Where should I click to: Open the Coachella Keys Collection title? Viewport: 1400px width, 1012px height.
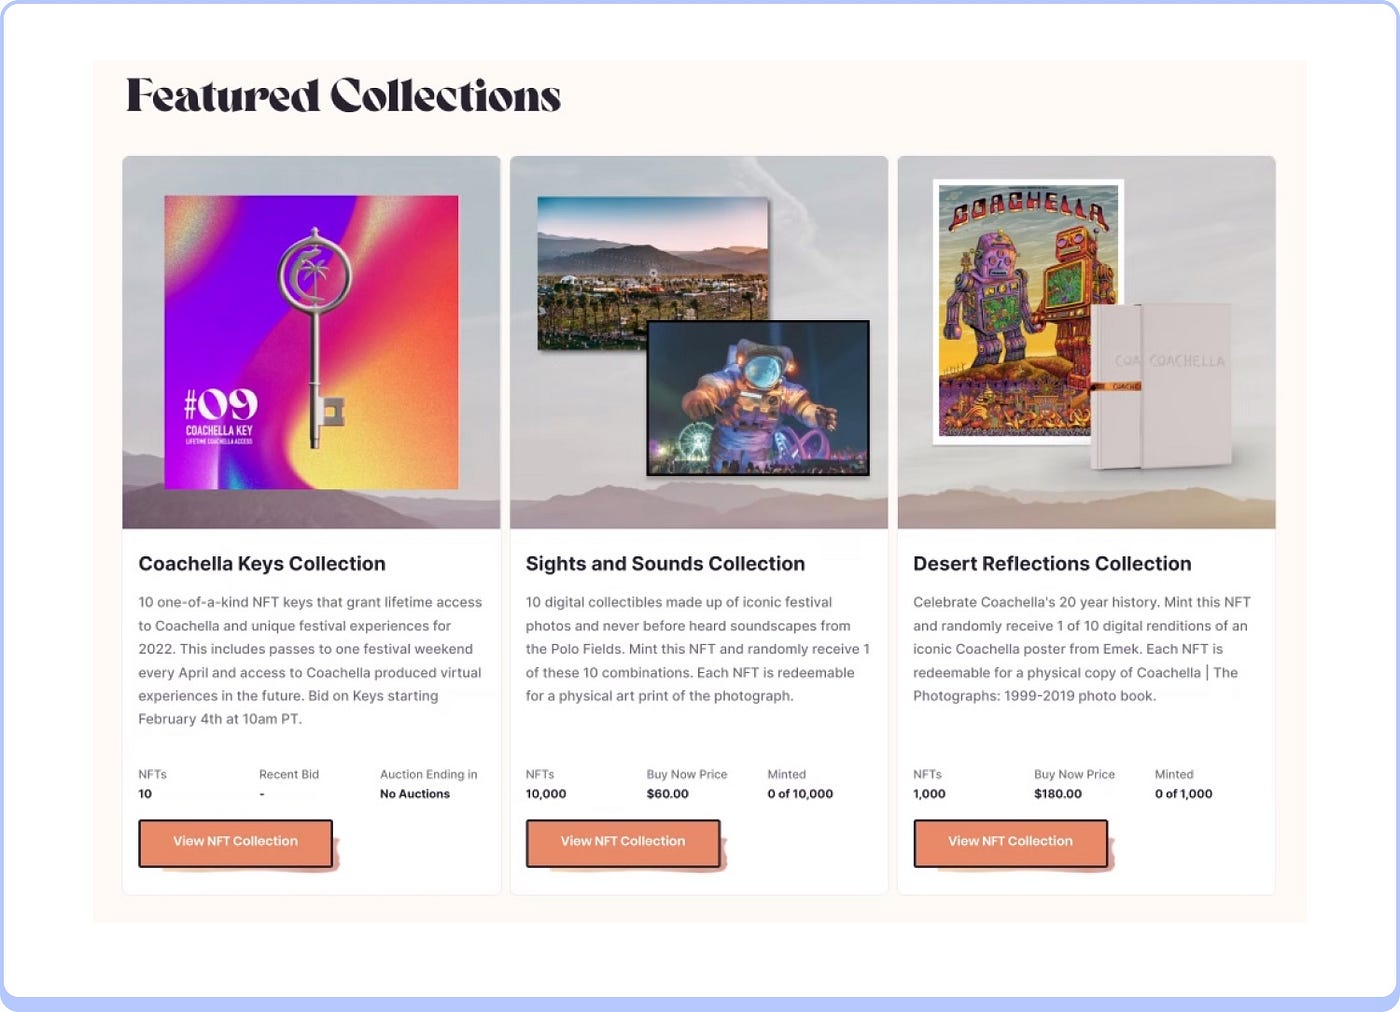262,564
